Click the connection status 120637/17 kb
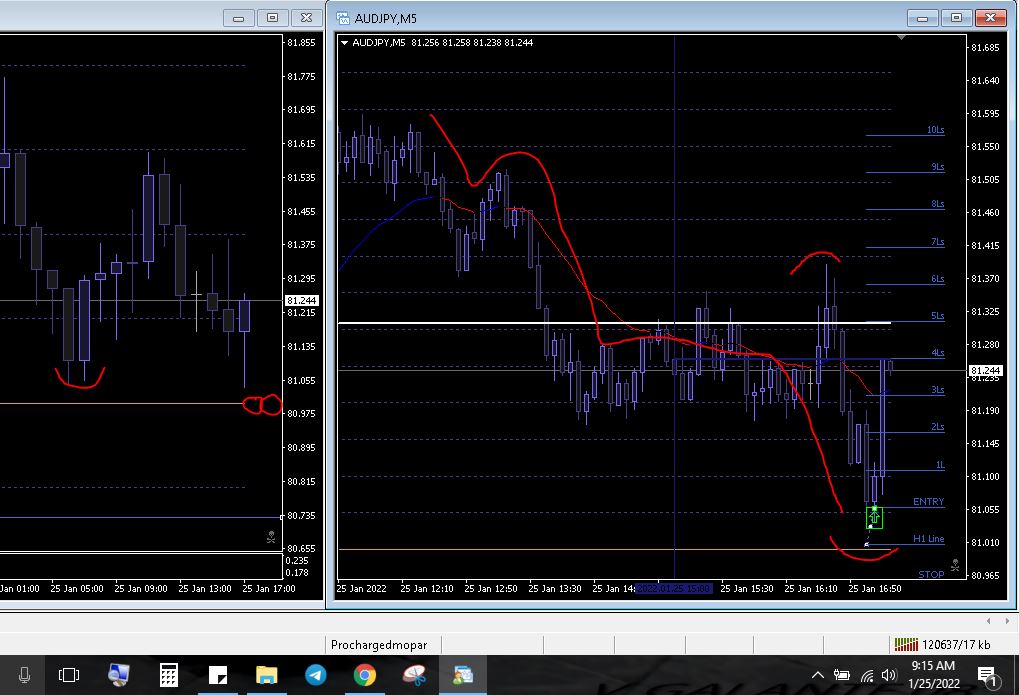Screen dimensions: 1019x695 pyautogui.click(x=943, y=645)
